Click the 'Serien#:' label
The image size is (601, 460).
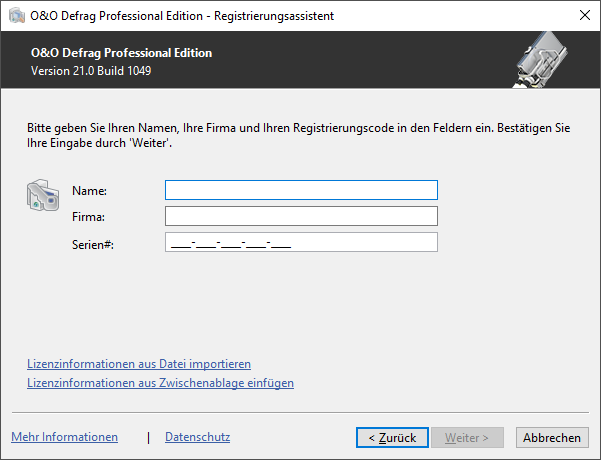93,245
